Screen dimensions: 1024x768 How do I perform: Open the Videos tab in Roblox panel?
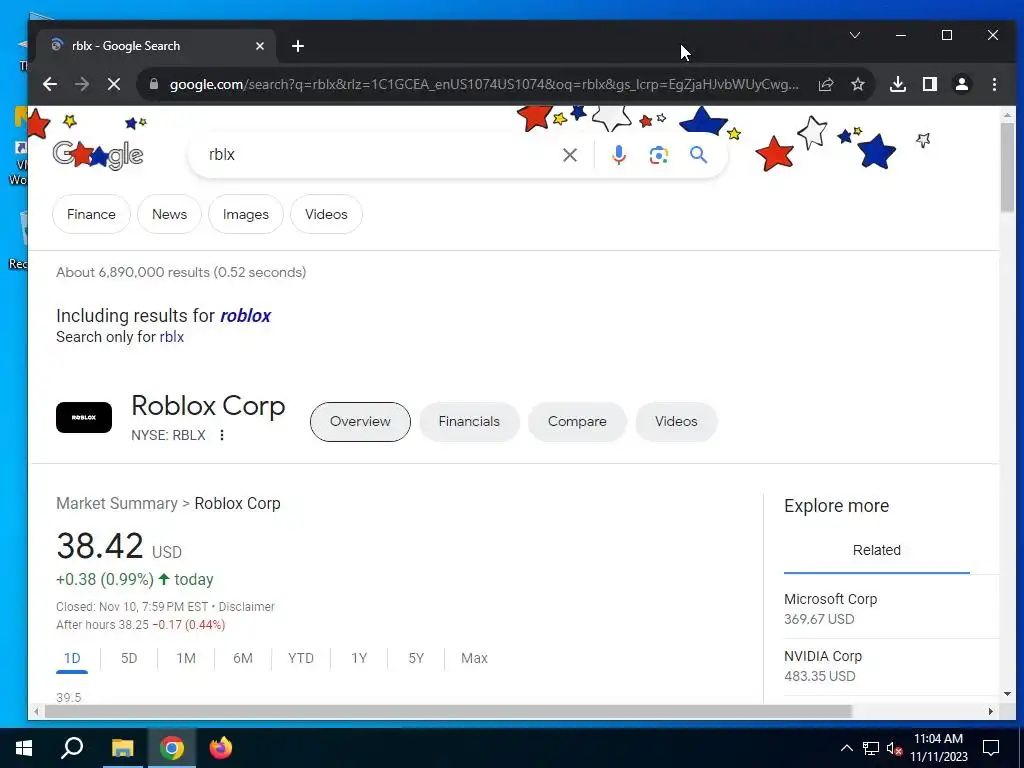tap(676, 422)
